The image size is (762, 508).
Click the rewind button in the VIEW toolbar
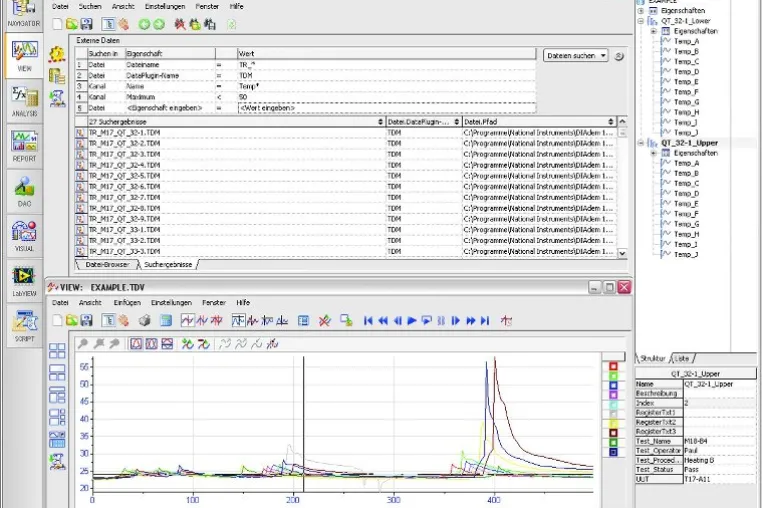383,320
